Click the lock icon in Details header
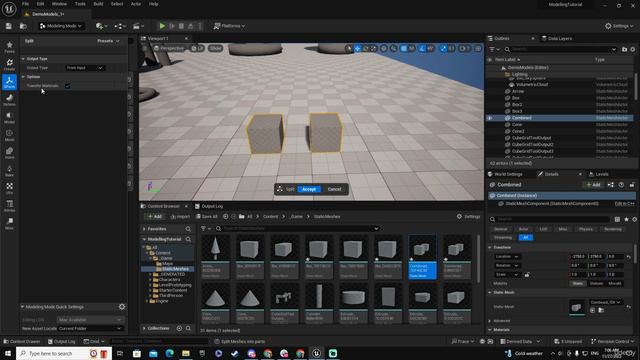The width and height of the screenshot is (640, 360). (632, 184)
